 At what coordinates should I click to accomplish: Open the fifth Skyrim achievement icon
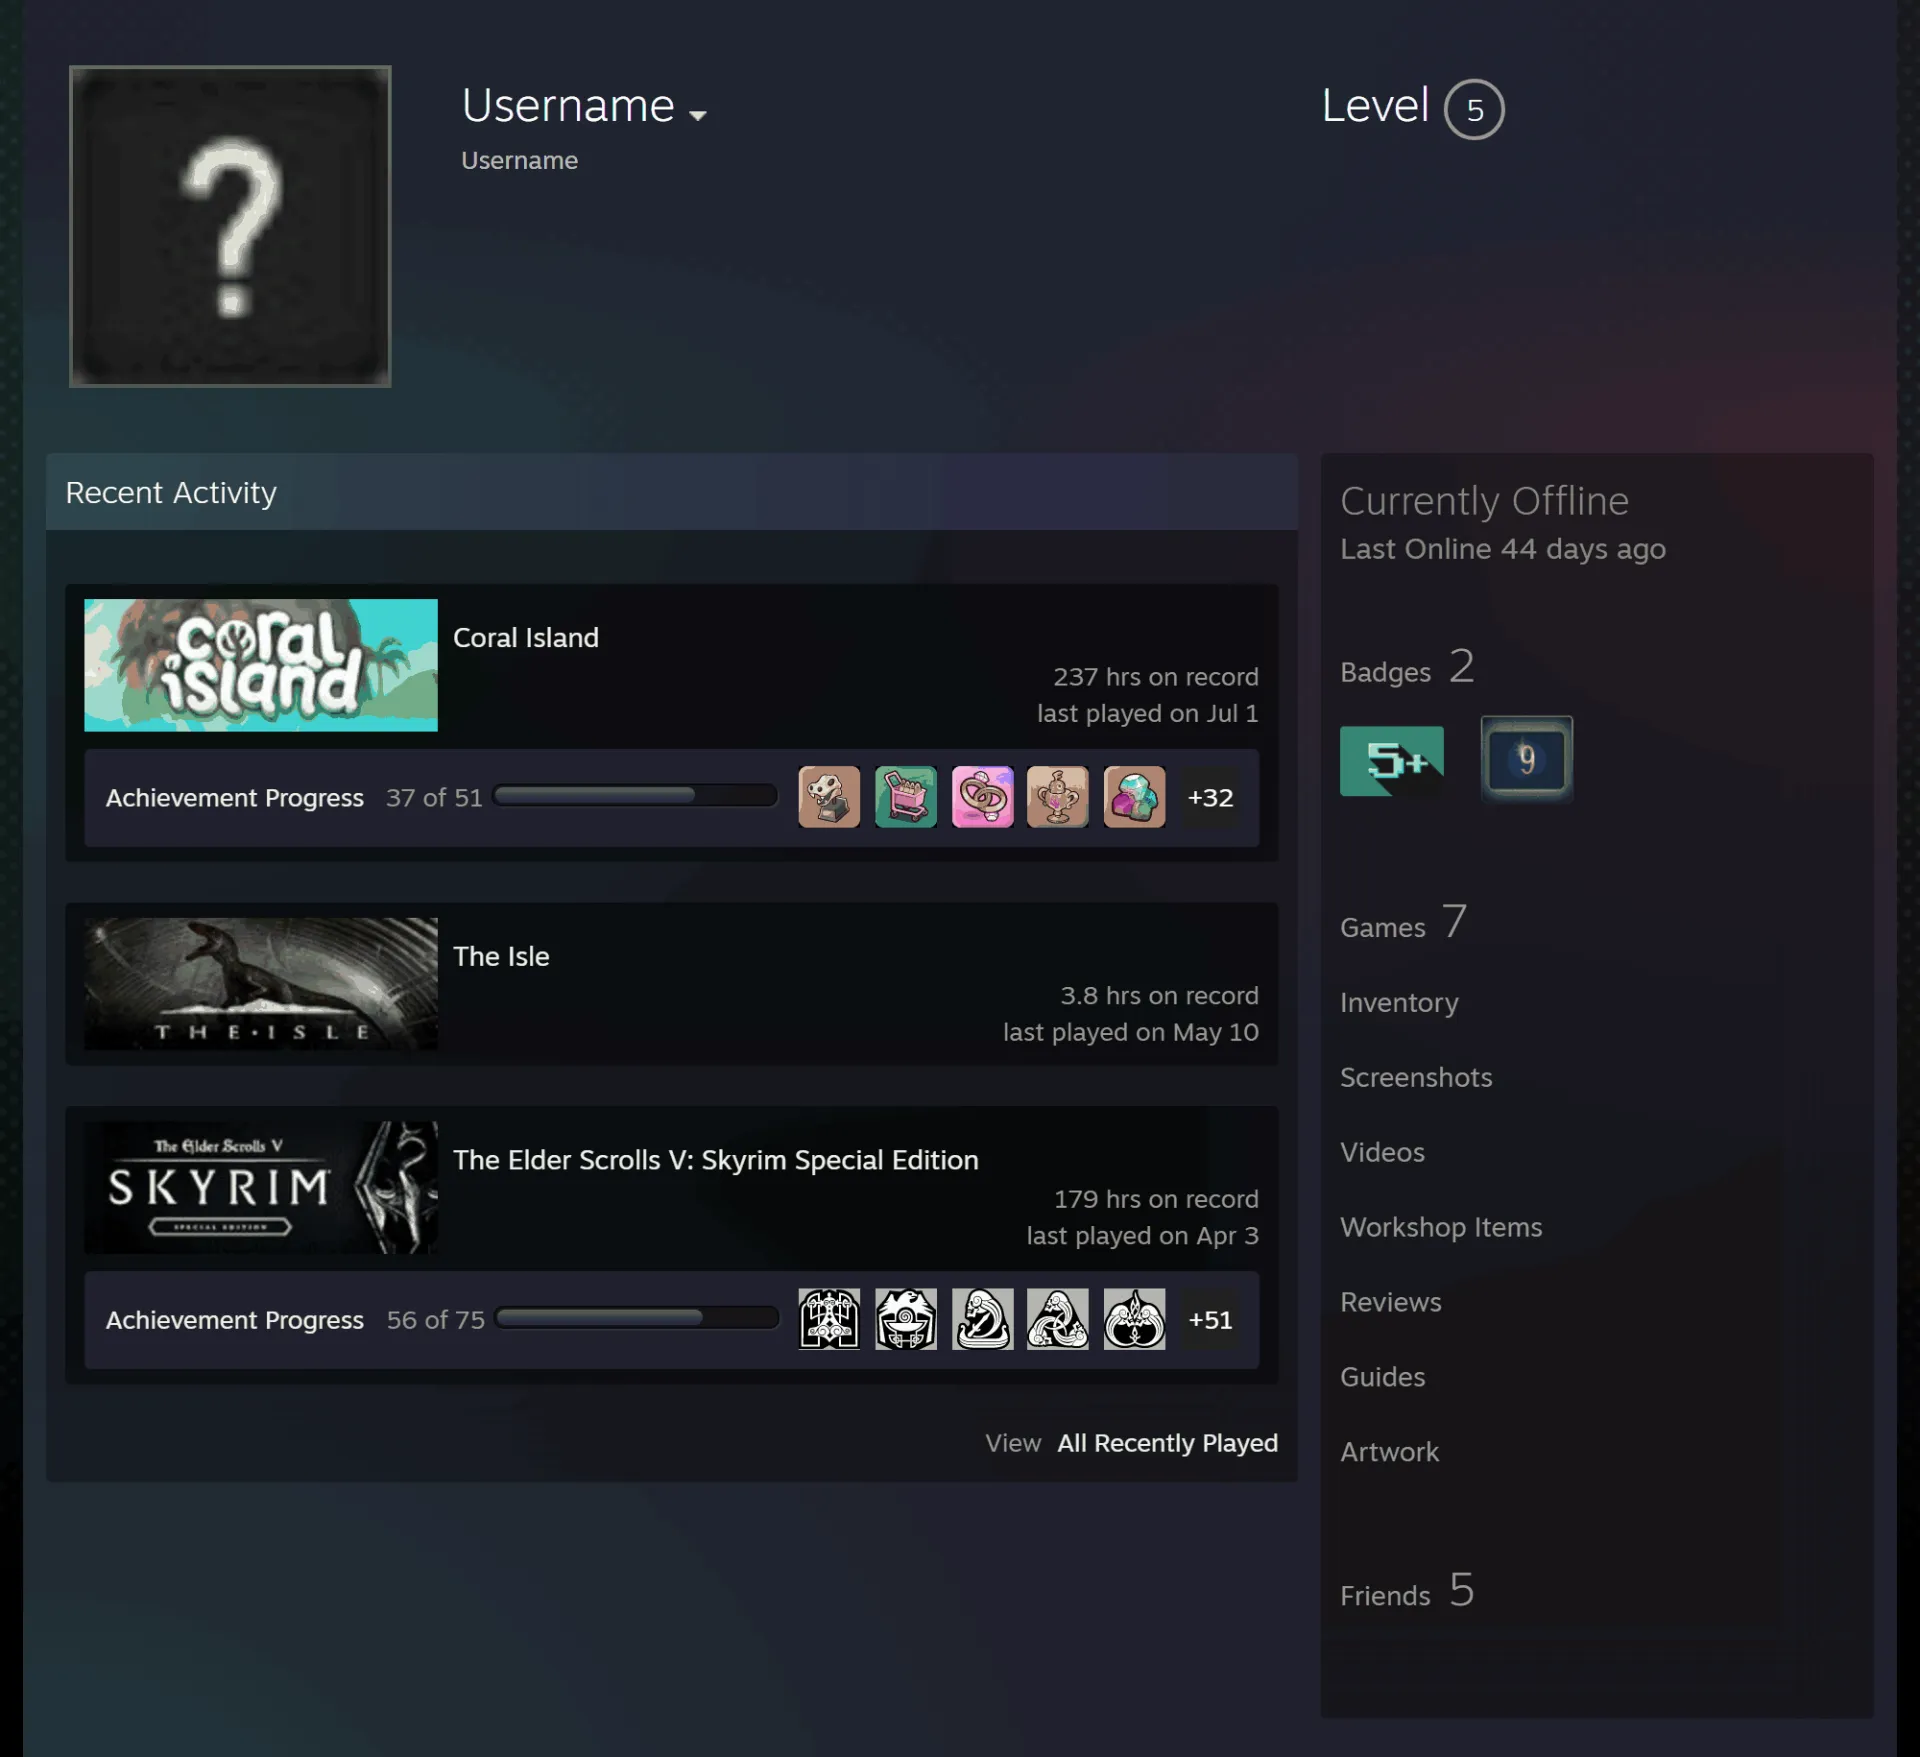pos(1134,1319)
